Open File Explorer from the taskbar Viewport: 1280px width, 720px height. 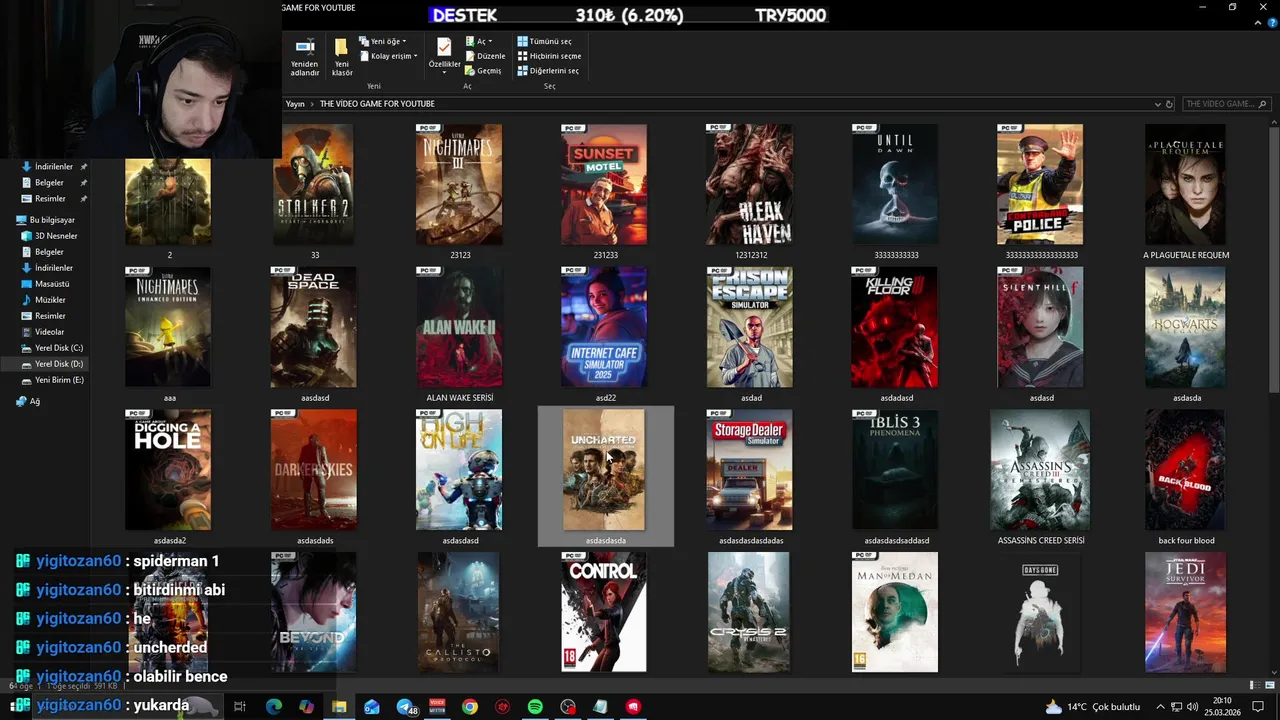pyautogui.click(x=339, y=707)
